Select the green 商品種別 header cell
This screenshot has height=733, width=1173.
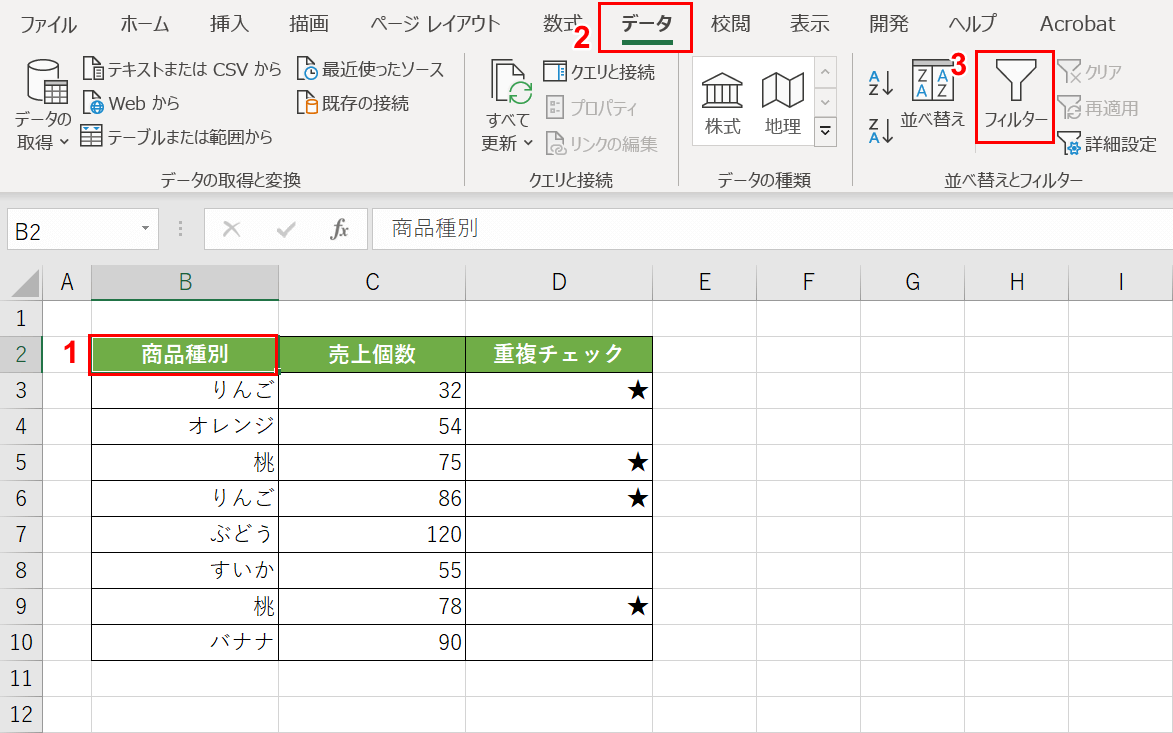[184, 354]
